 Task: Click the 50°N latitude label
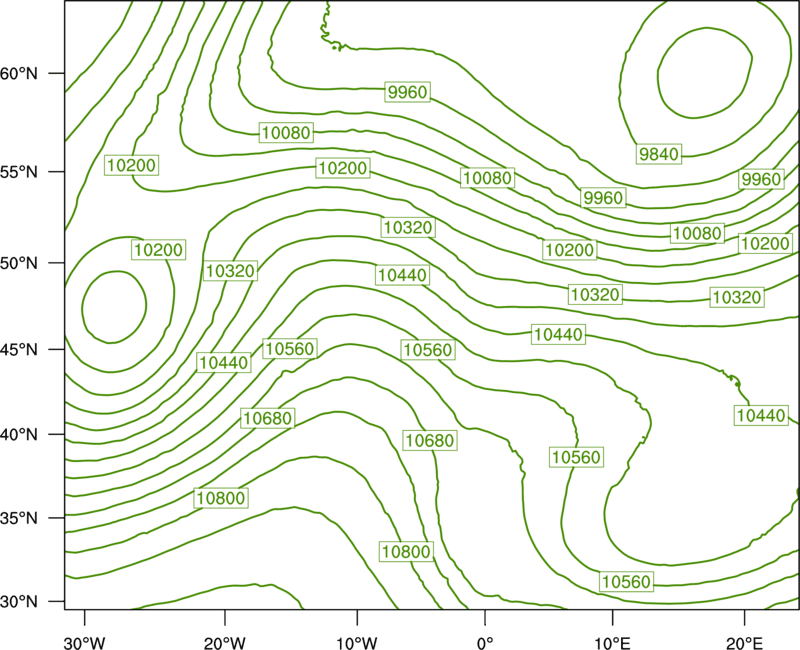(19, 263)
